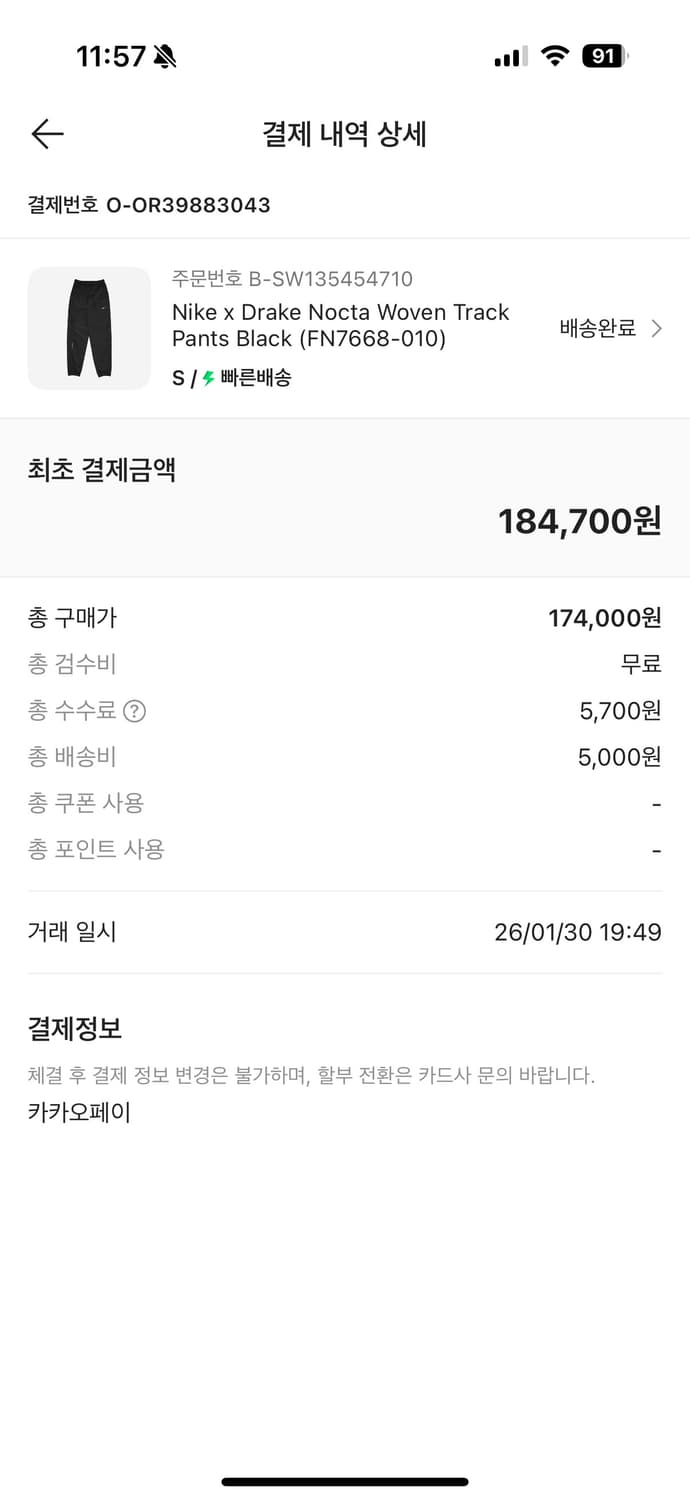Tap the bottom home indicator bar

point(345,1483)
